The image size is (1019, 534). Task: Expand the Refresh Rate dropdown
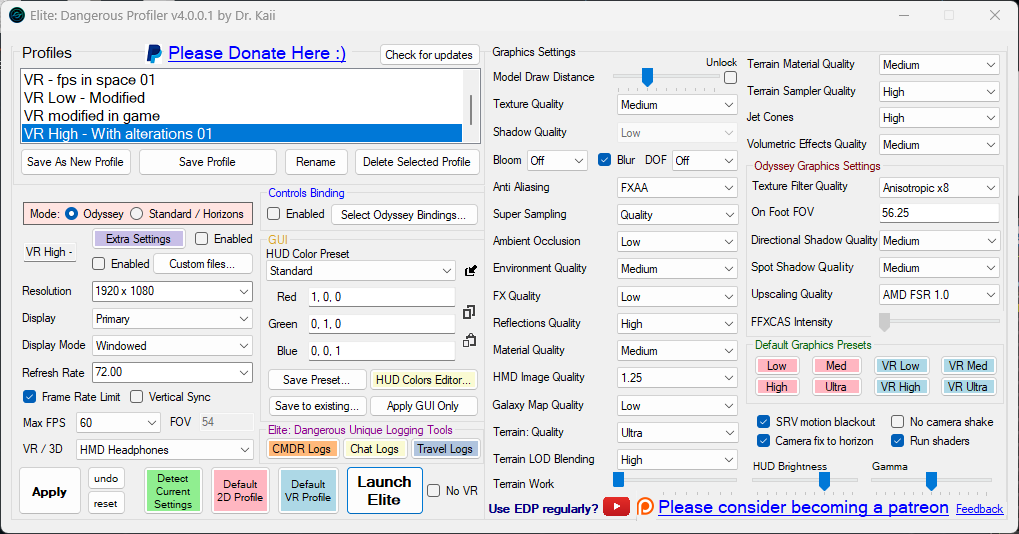172,372
